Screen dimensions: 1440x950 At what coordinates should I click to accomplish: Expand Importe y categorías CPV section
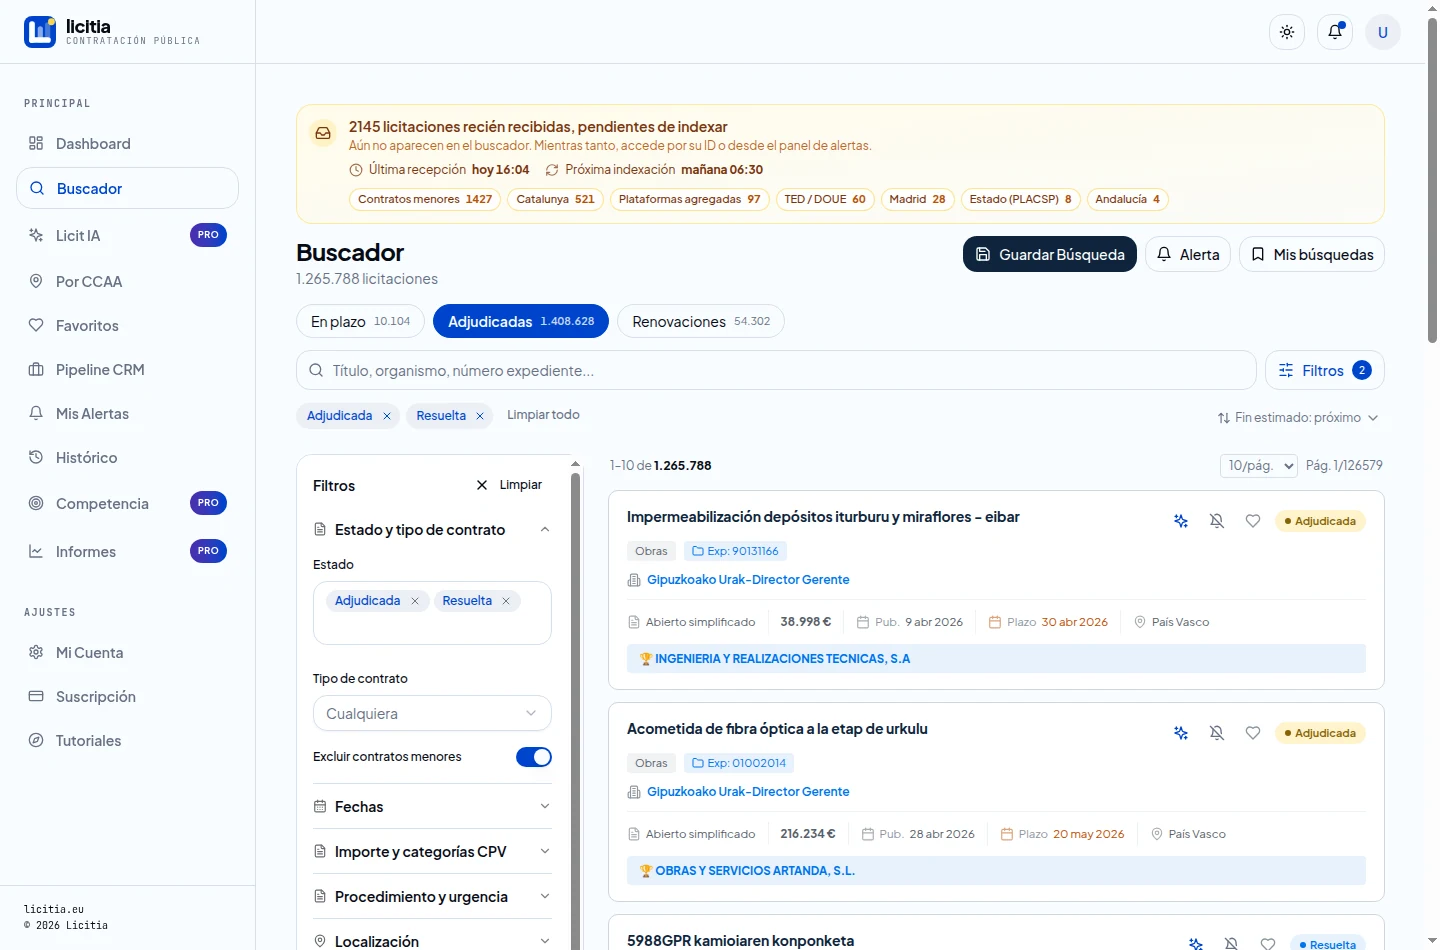(432, 852)
